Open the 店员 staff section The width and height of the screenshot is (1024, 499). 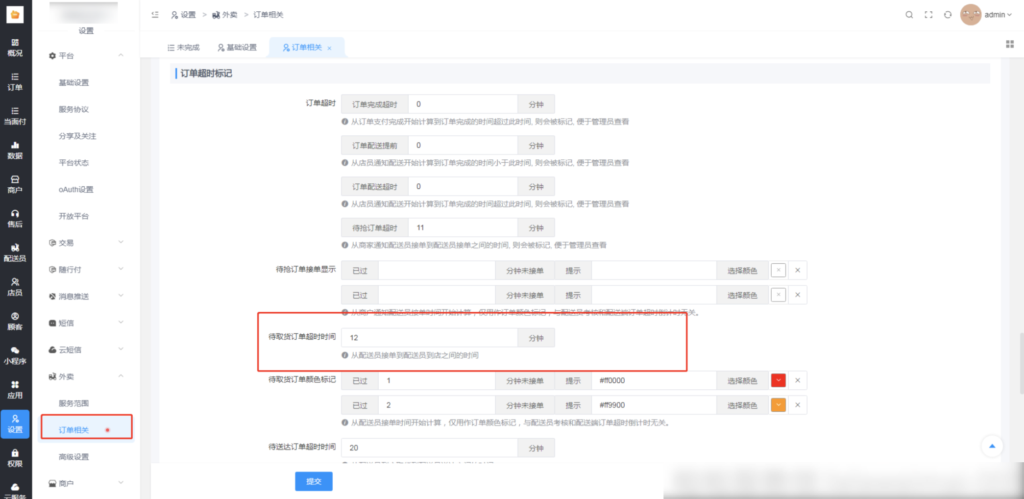point(15,286)
